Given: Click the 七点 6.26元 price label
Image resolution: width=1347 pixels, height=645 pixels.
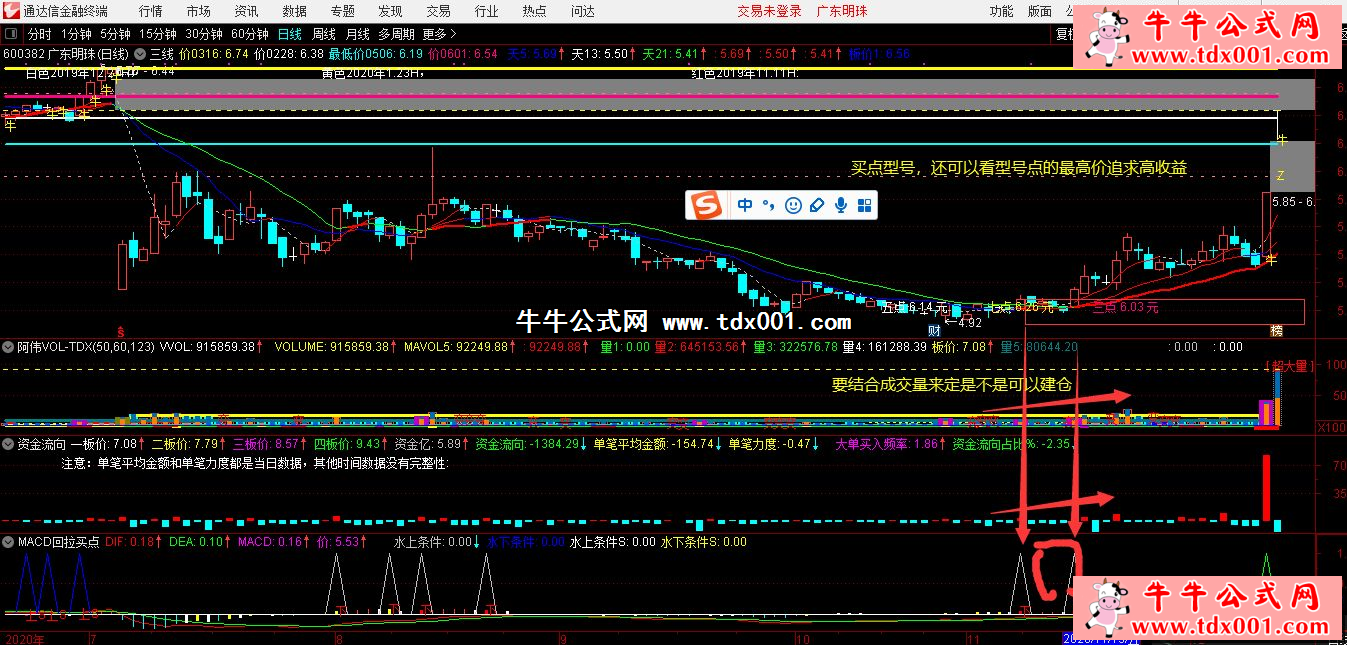Looking at the screenshot, I should [x=1022, y=306].
